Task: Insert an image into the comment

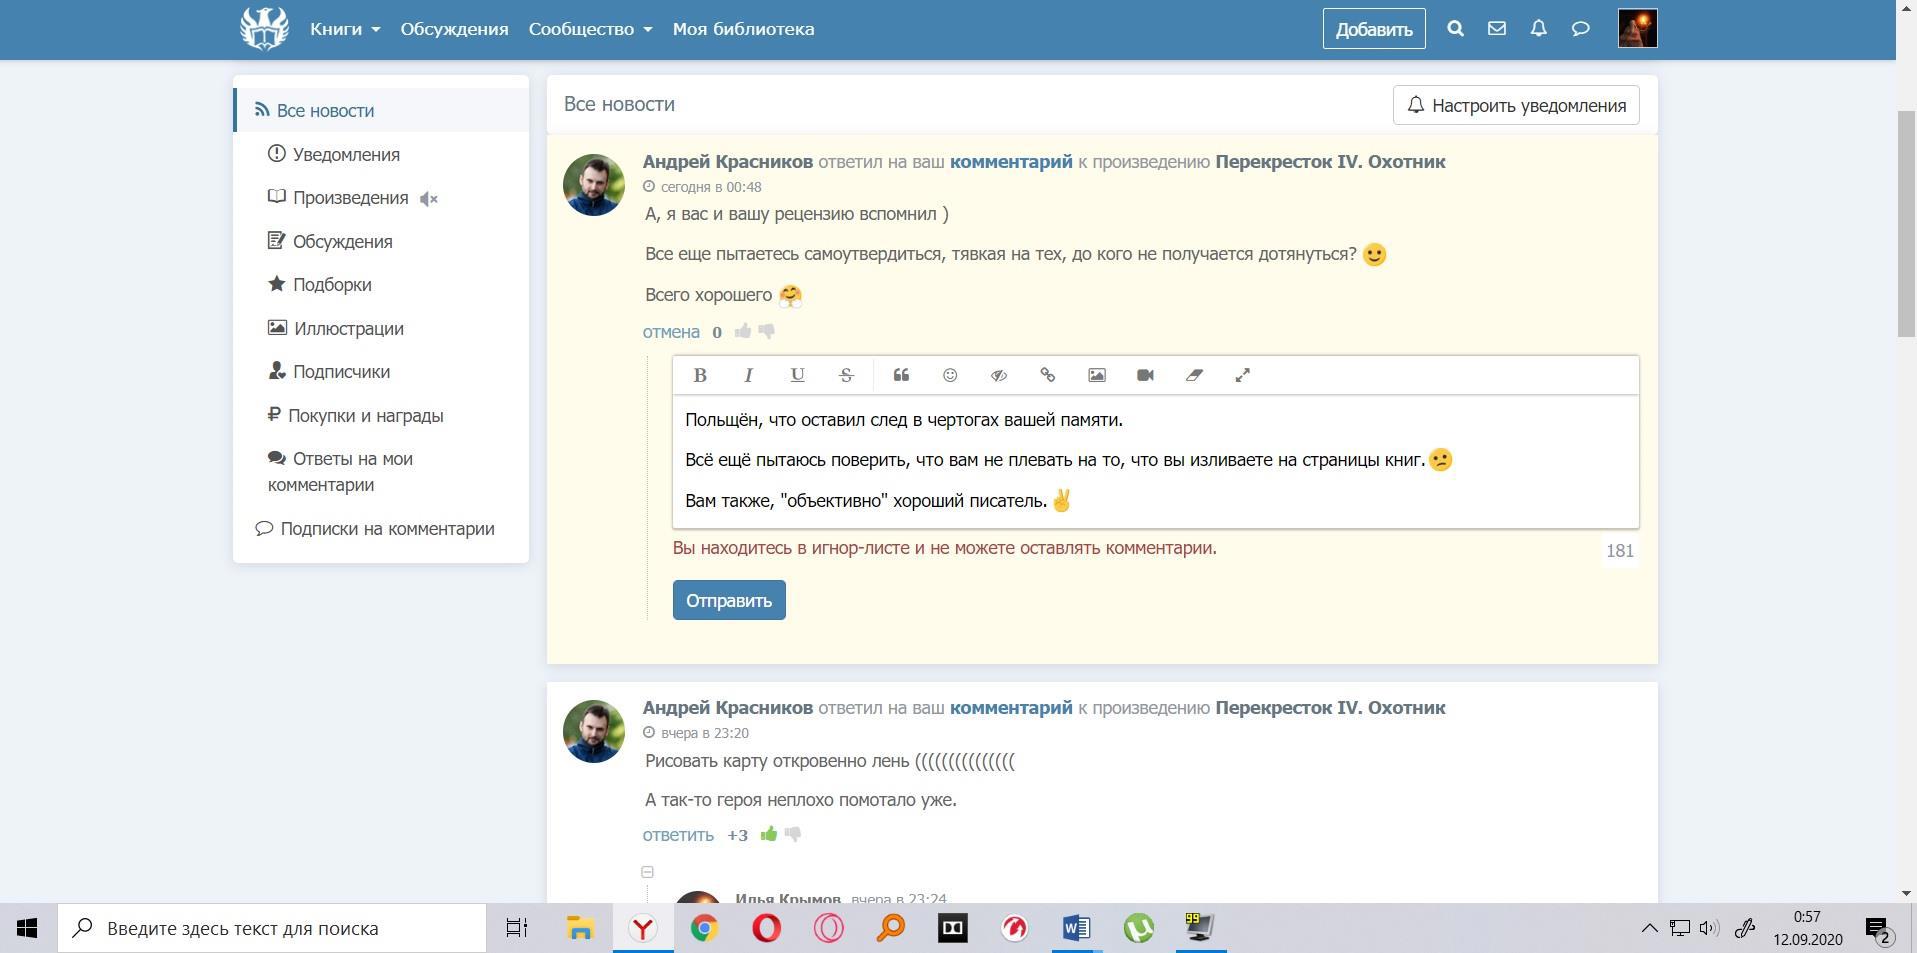Action: click(x=1096, y=375)
